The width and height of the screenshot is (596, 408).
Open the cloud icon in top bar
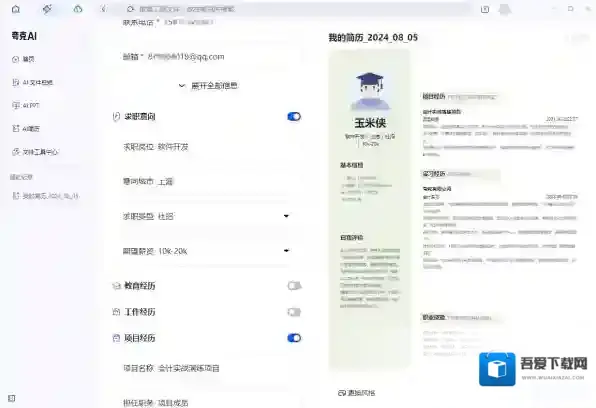coord(78,9)
